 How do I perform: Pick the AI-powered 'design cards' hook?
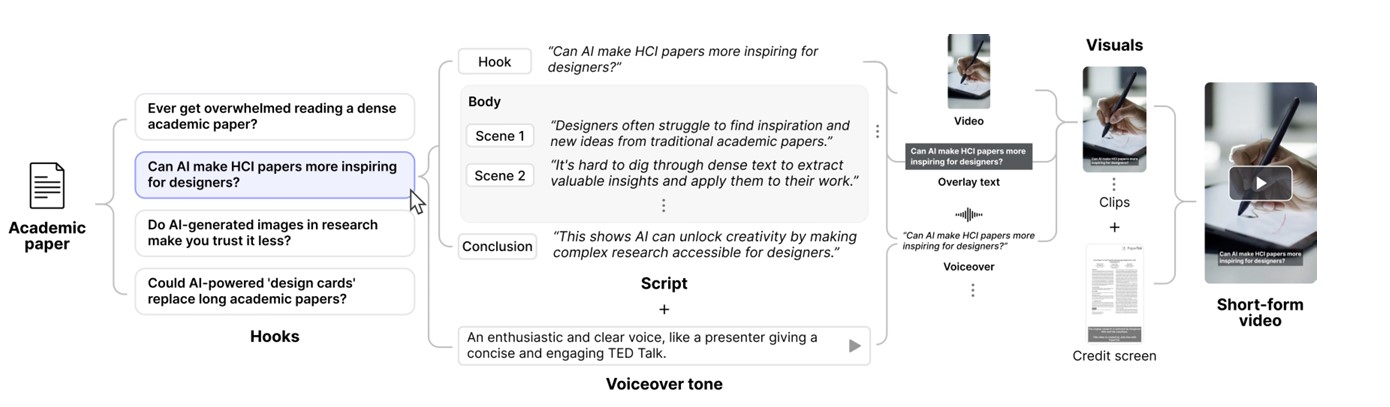click(x=274, y=291)
